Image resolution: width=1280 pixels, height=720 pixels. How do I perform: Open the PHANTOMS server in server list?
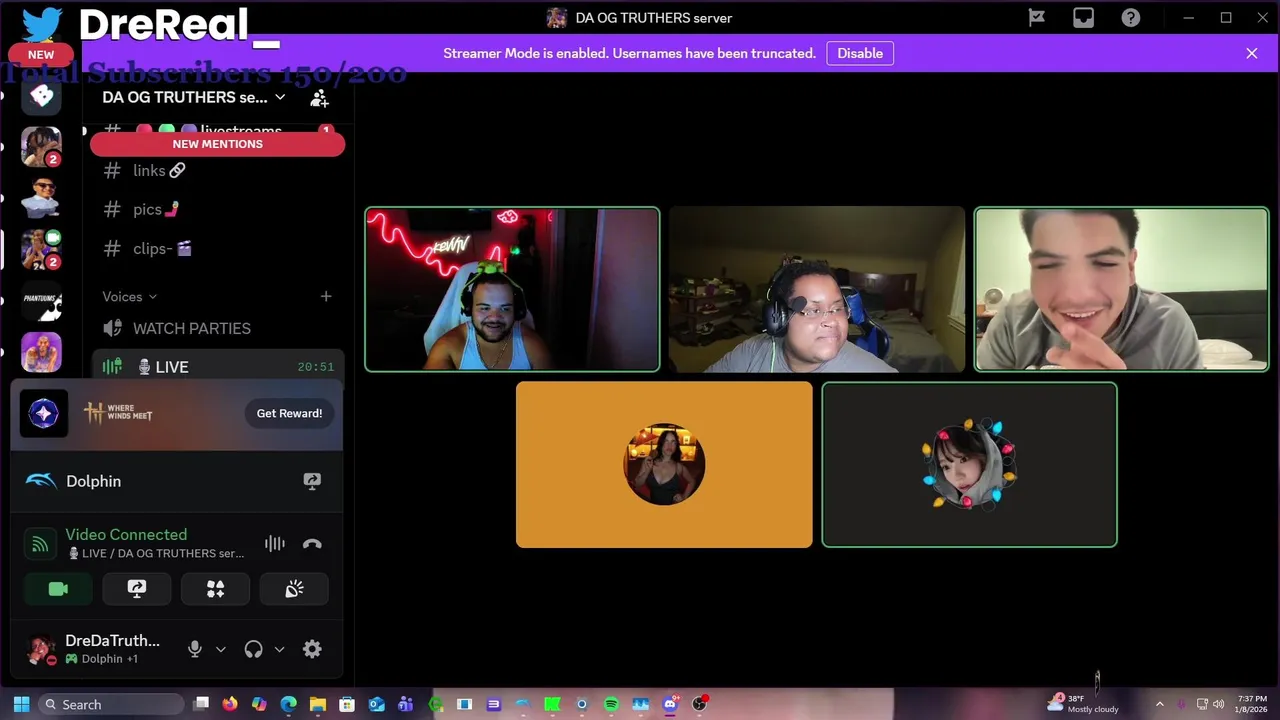coord(41,299)
